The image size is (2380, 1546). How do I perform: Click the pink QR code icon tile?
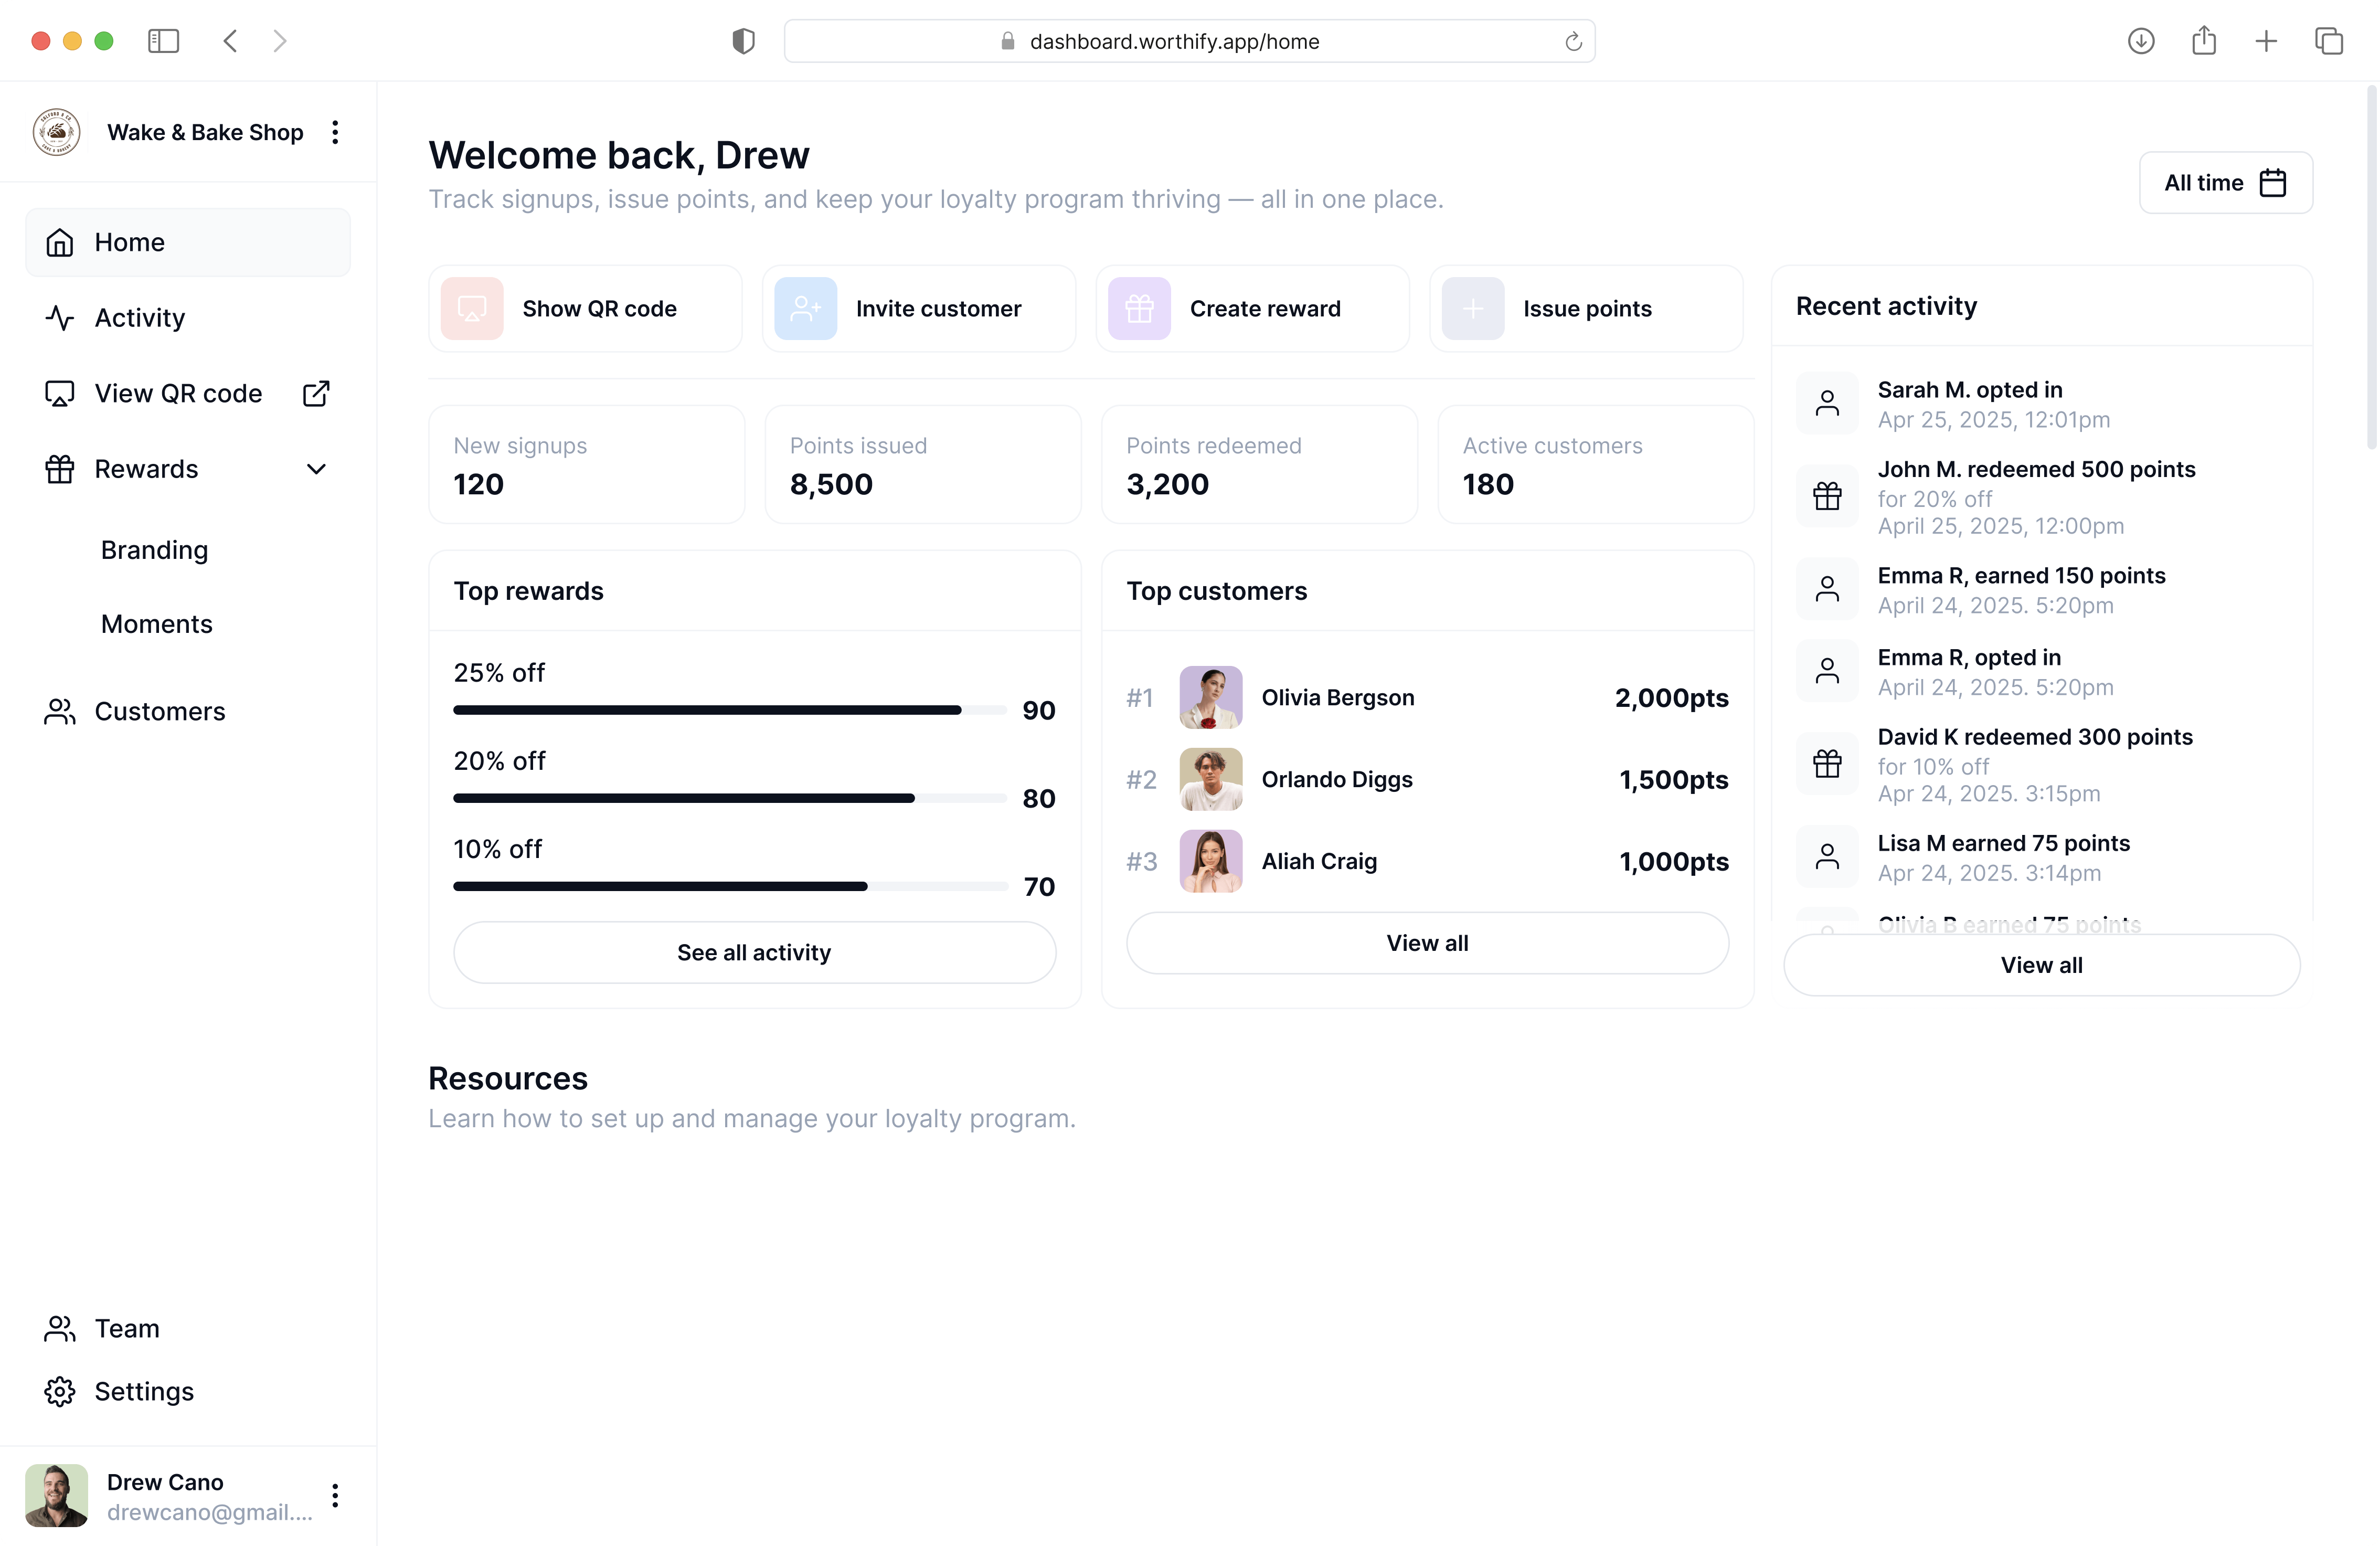pyautogui.click(x=472, y=308)
